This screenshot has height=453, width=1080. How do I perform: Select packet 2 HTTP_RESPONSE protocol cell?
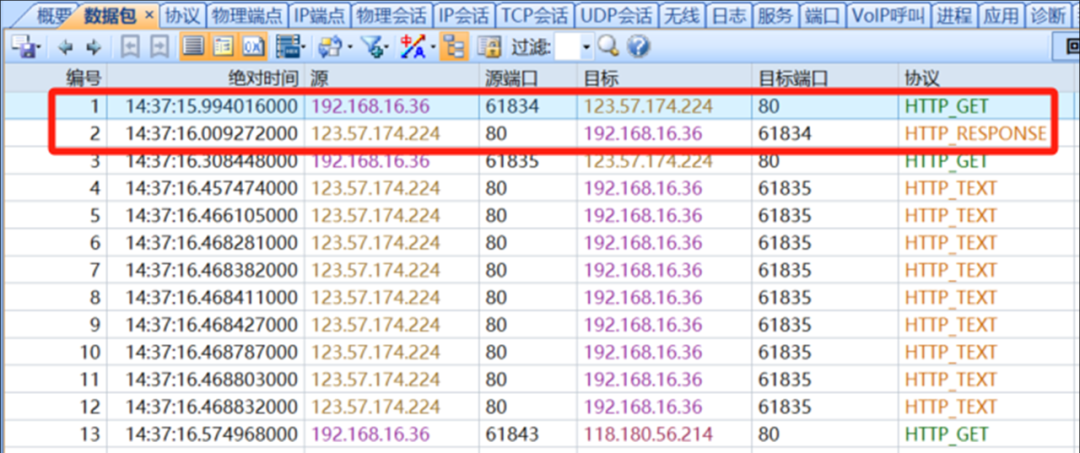tap(976, 134)
